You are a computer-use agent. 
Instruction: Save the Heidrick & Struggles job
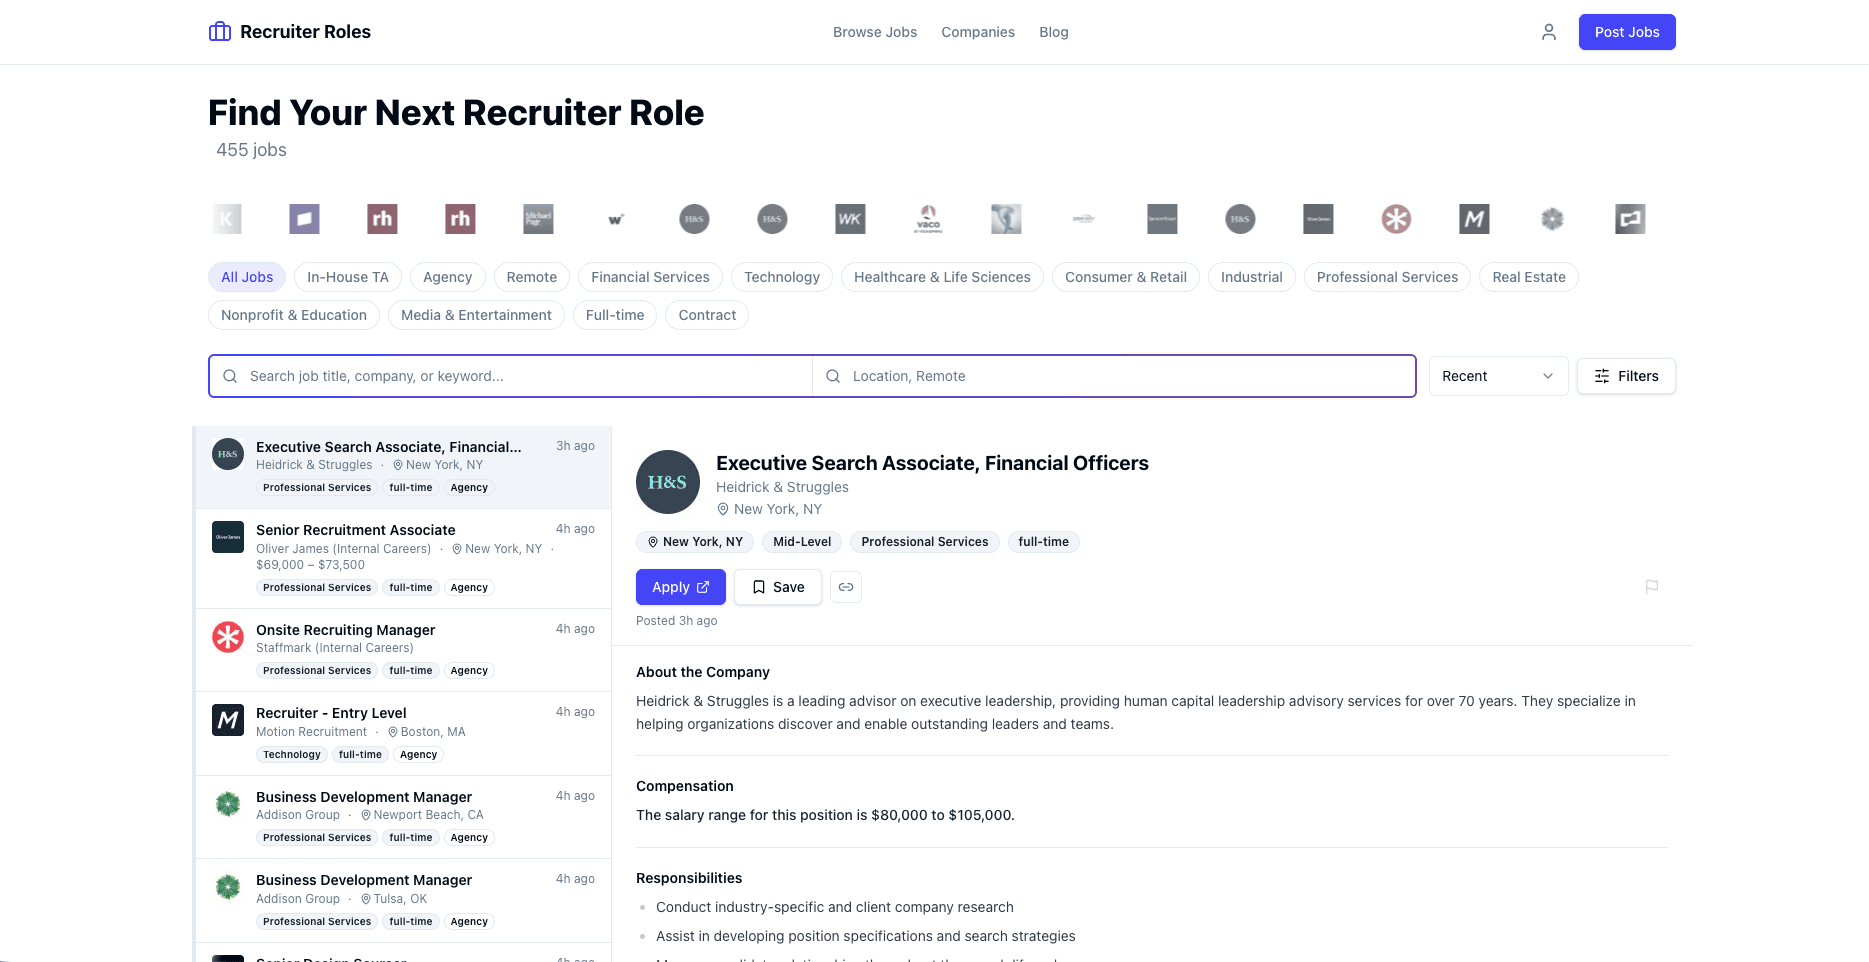pos(778,587)
